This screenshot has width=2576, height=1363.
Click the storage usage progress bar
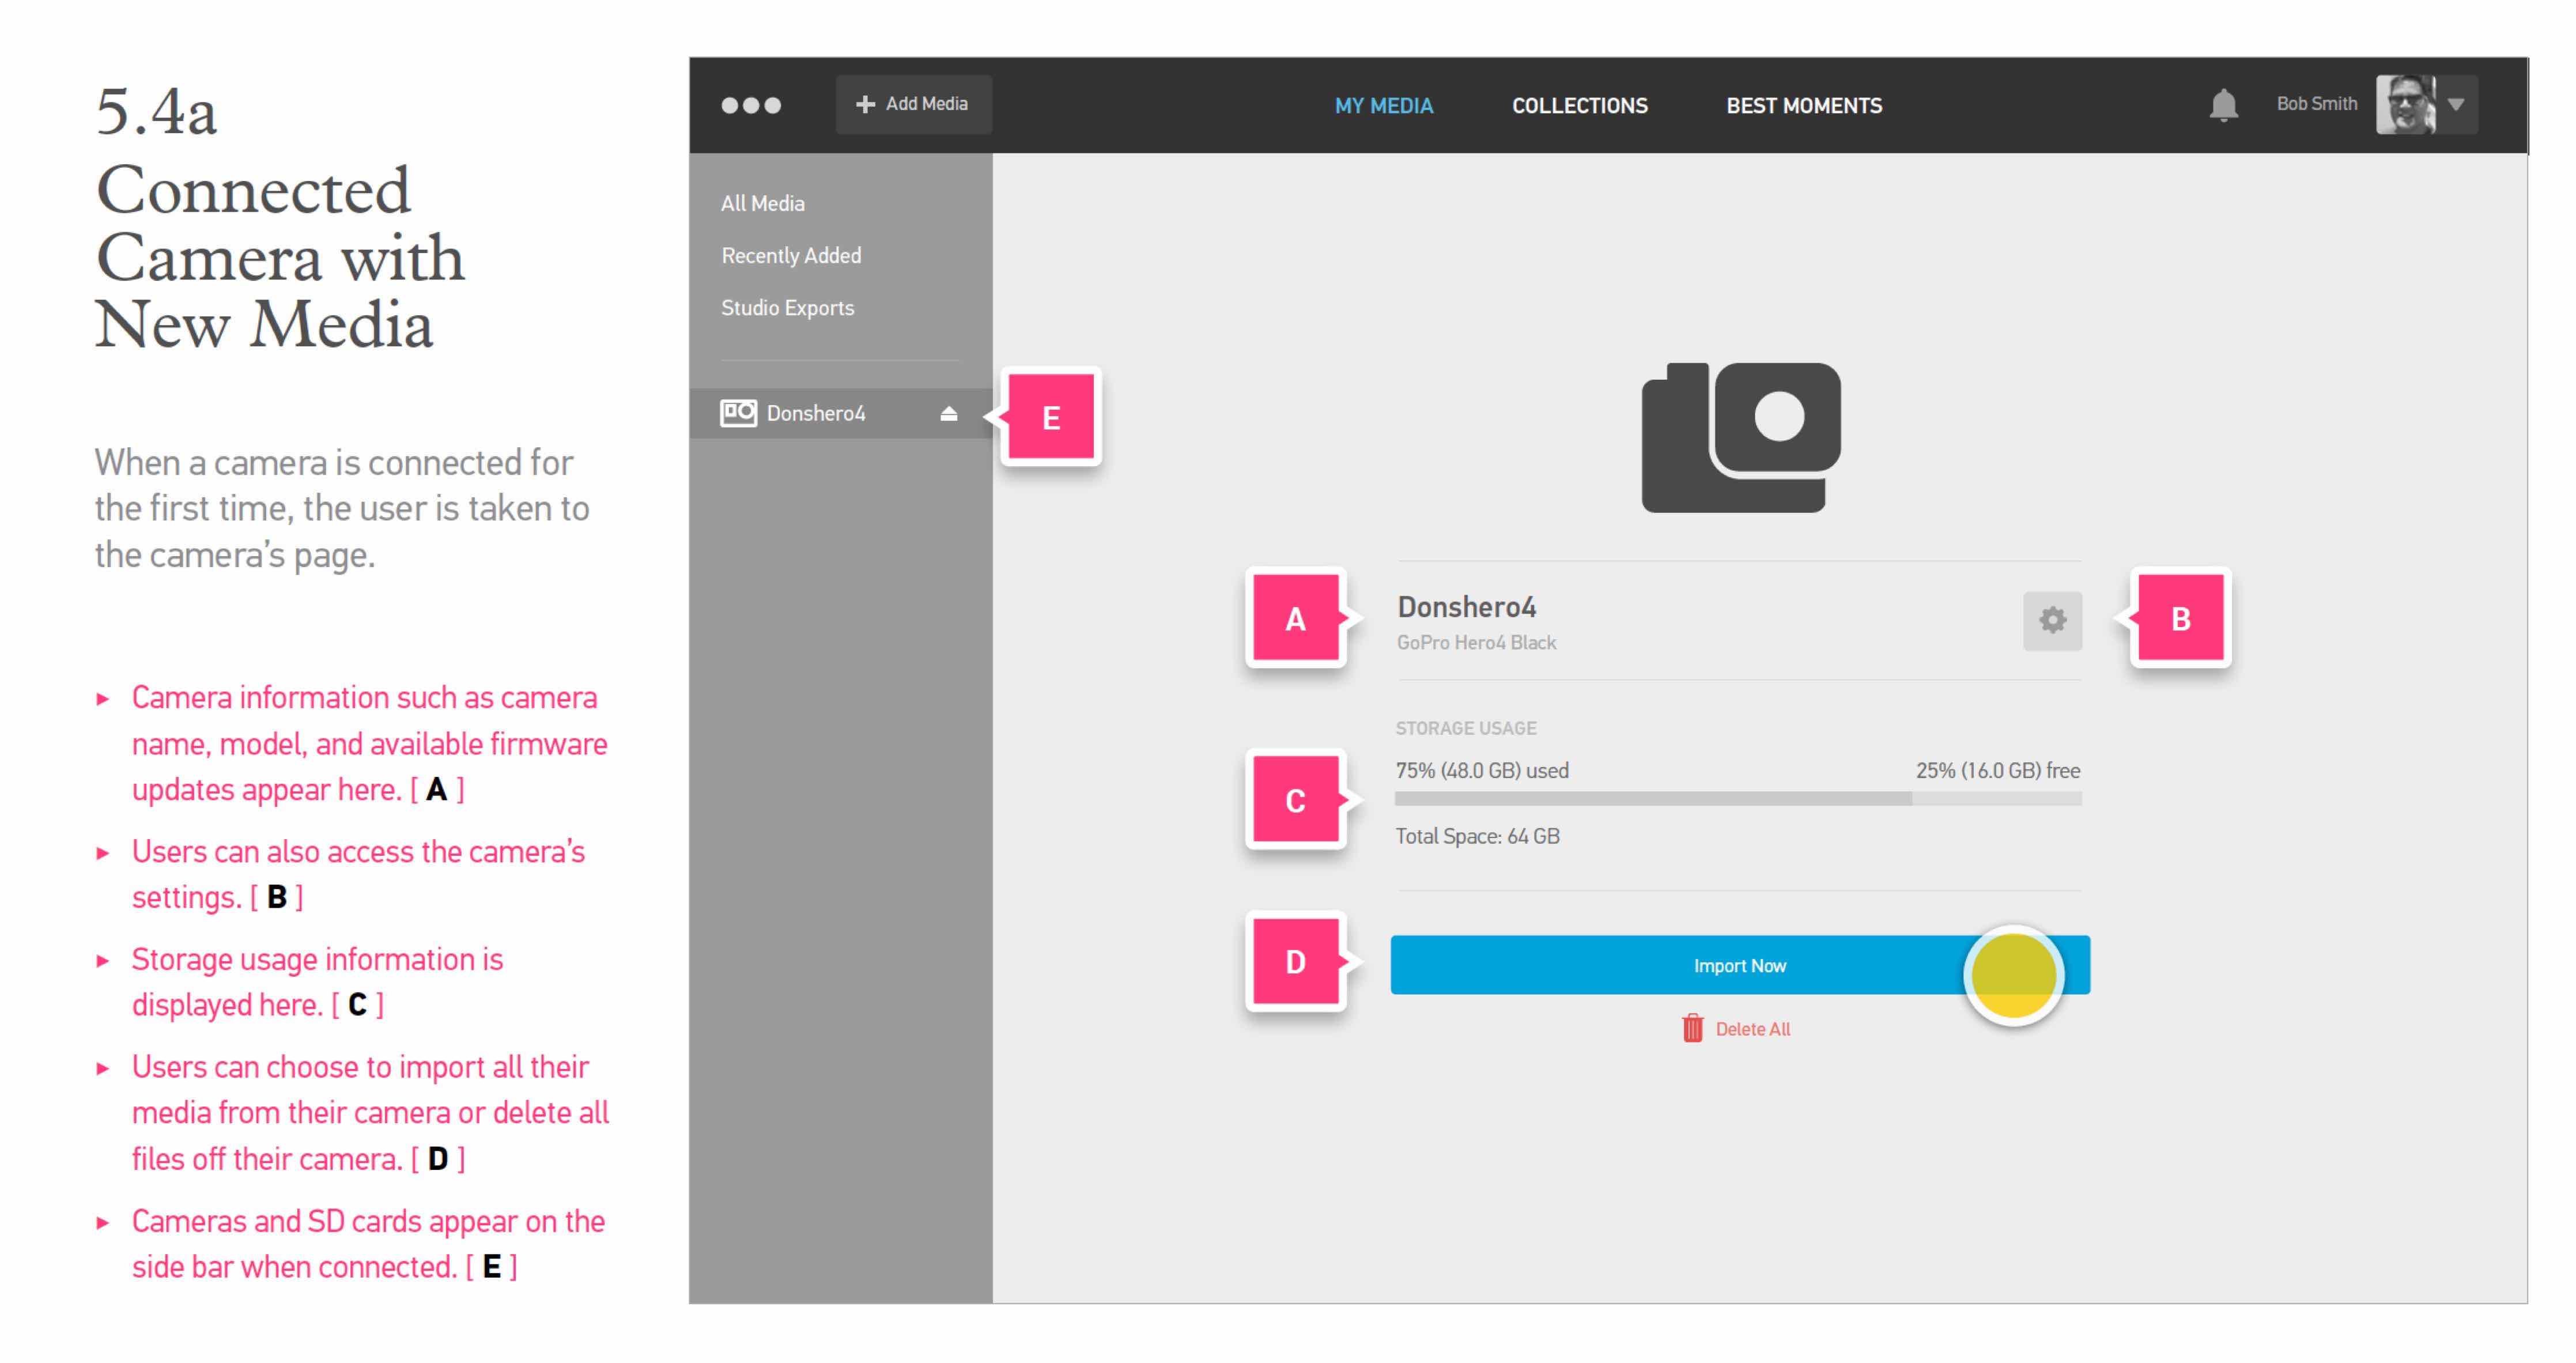(x=1737, y=798)
